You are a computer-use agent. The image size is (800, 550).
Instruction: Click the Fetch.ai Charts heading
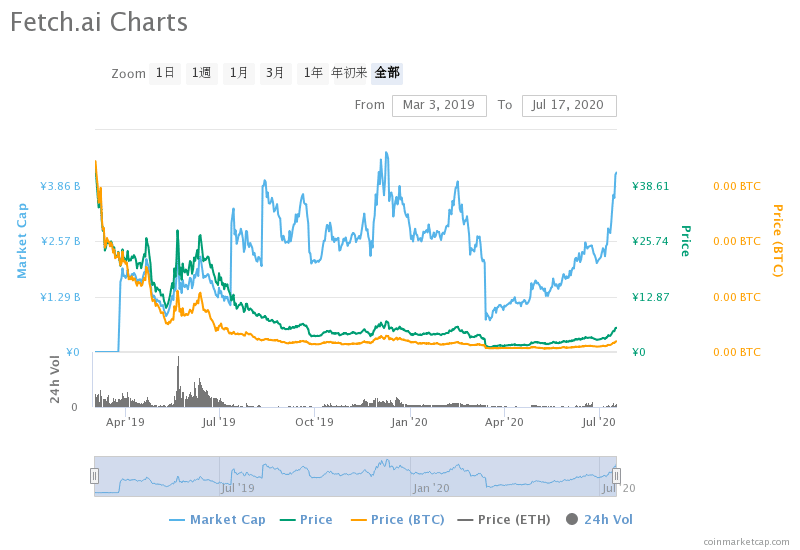click(x=99, y=22)
